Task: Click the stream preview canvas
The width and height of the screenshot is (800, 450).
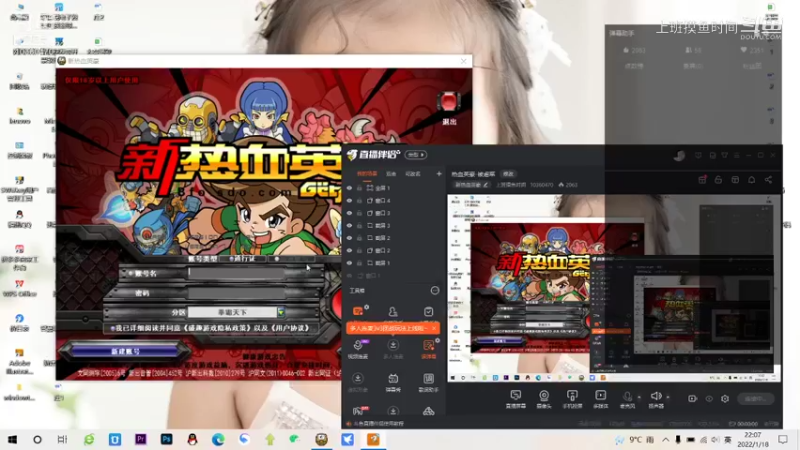Action: [614, 288]
